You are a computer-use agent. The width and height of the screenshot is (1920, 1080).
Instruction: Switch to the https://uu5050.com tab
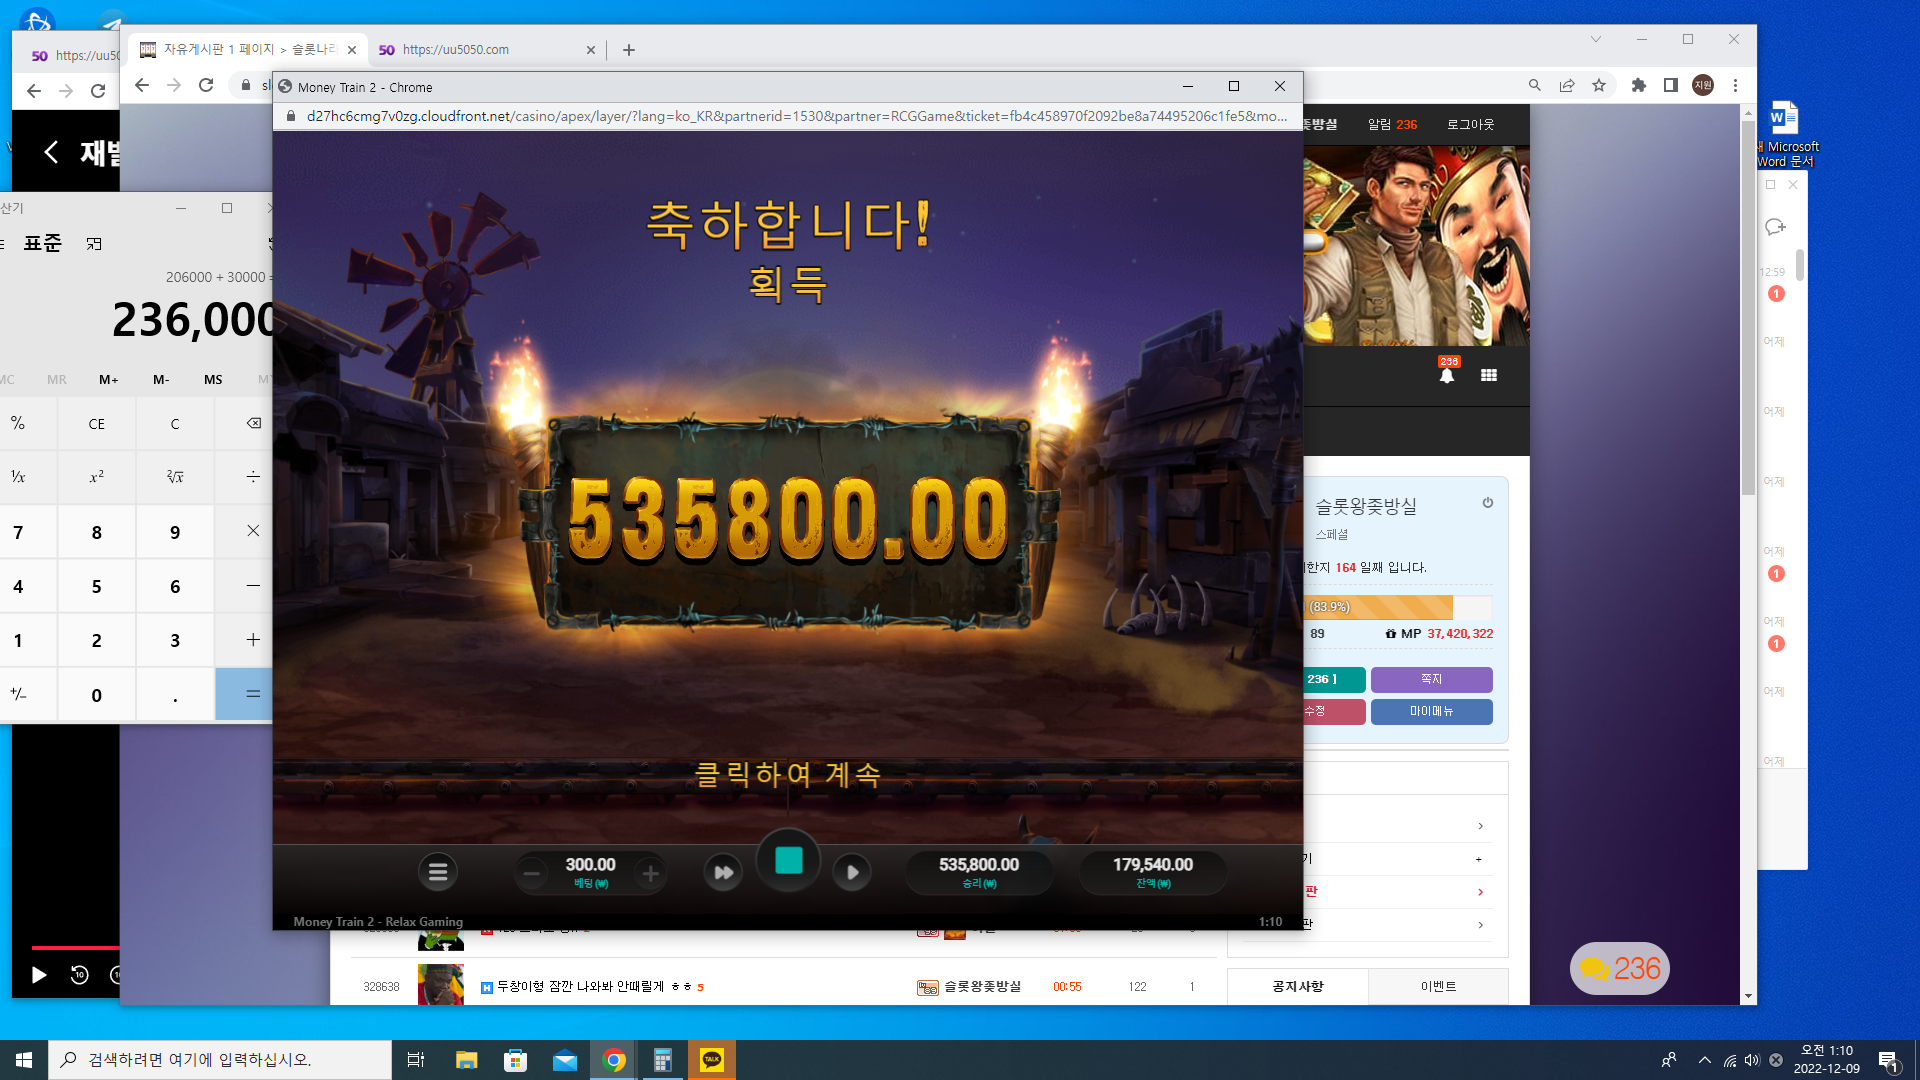click(x=485, y=49)
